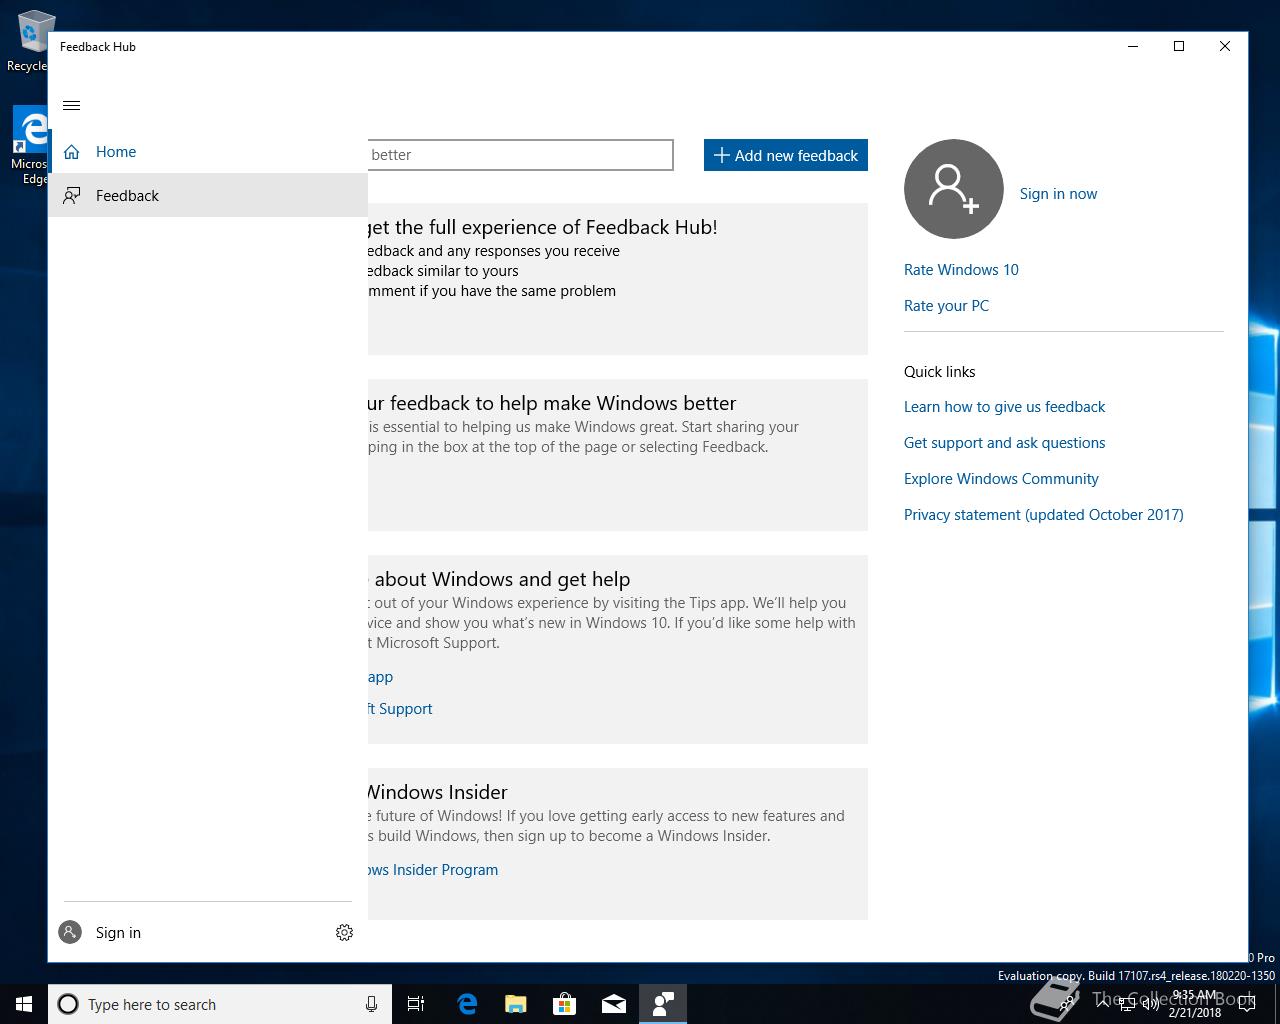Open Rate Windows 10 link
Image resolution: width=1280 pixels, height=1024 pixels.
(x=961, y=270)
